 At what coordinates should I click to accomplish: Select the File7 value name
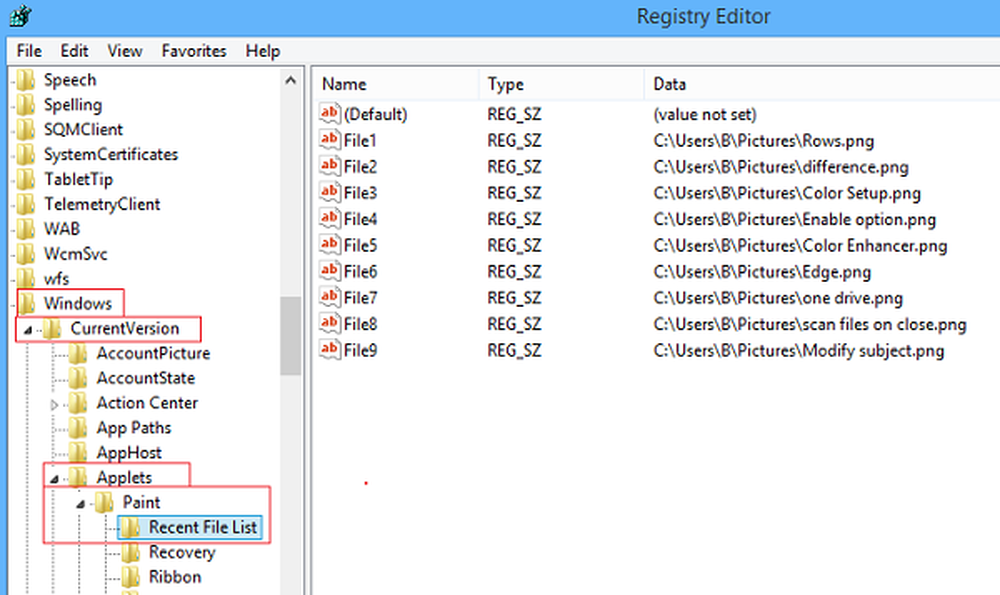coord(360,298)
